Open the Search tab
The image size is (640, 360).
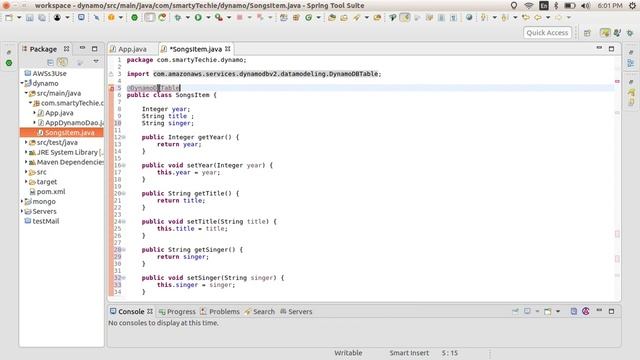click(260, 311)
